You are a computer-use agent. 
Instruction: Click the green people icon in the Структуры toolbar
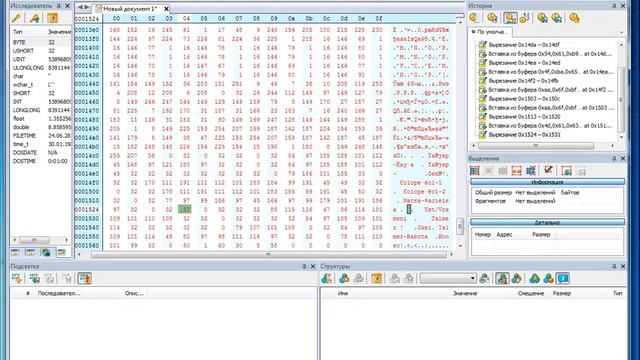click(x=534, y=278)
